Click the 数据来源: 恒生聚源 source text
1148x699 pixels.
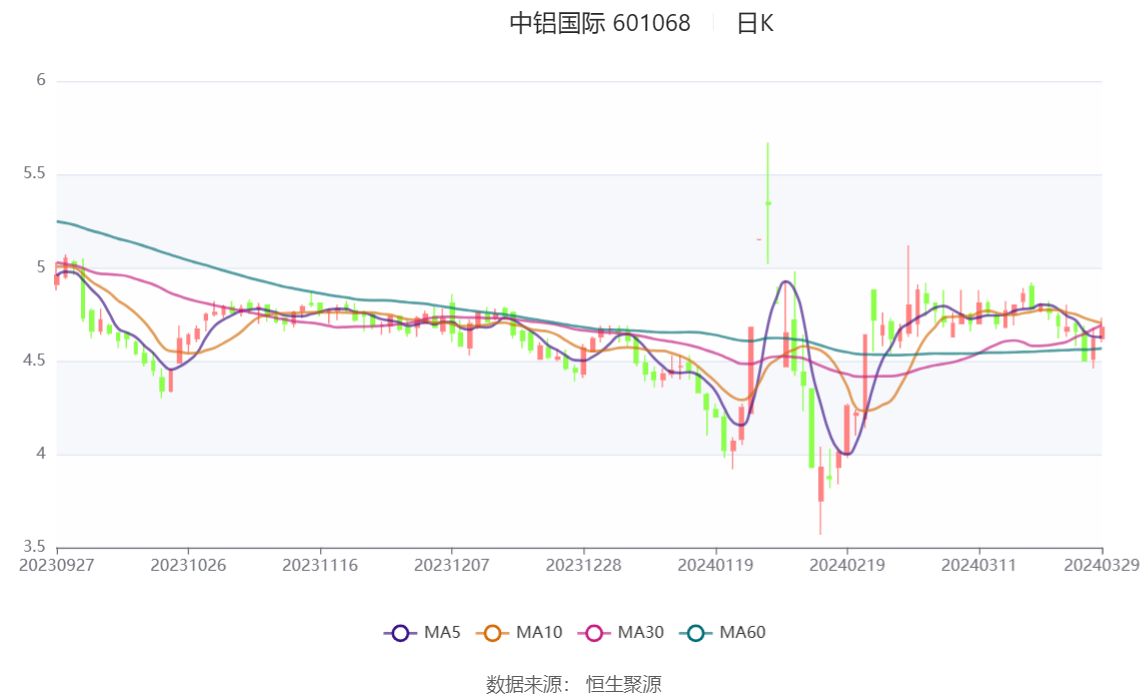click(x=574, y=684)
